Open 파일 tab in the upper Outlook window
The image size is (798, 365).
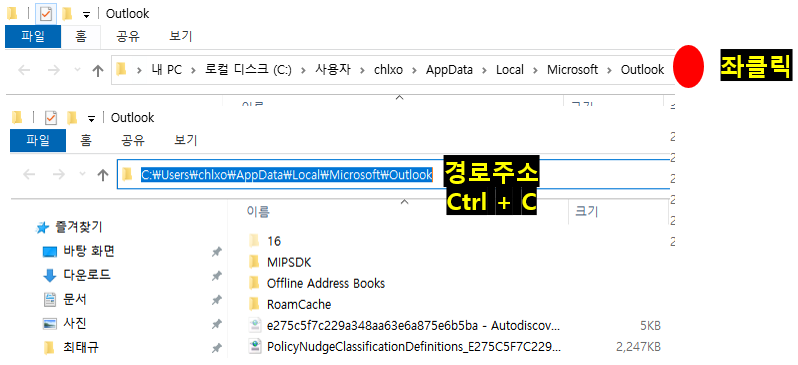[x=33, y=37]
